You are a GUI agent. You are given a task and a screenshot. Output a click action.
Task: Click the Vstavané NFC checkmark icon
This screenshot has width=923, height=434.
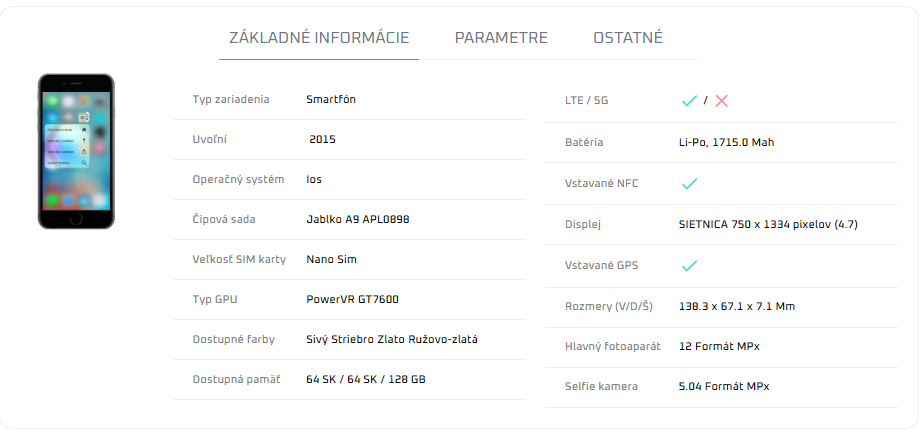689,183
